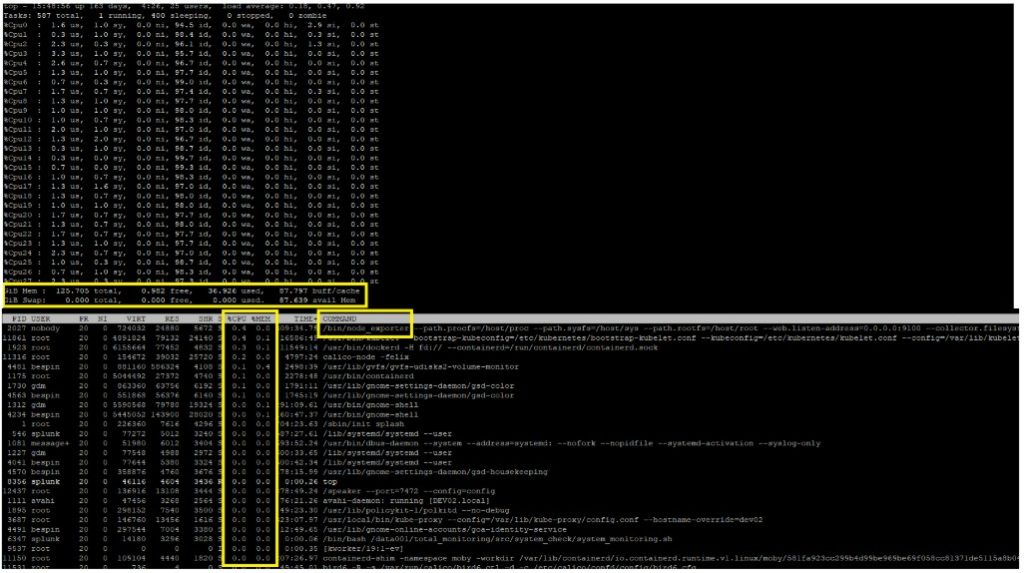Click the %CPU column header
Viewport: 1024px width, 573px height.
[233, 318]
